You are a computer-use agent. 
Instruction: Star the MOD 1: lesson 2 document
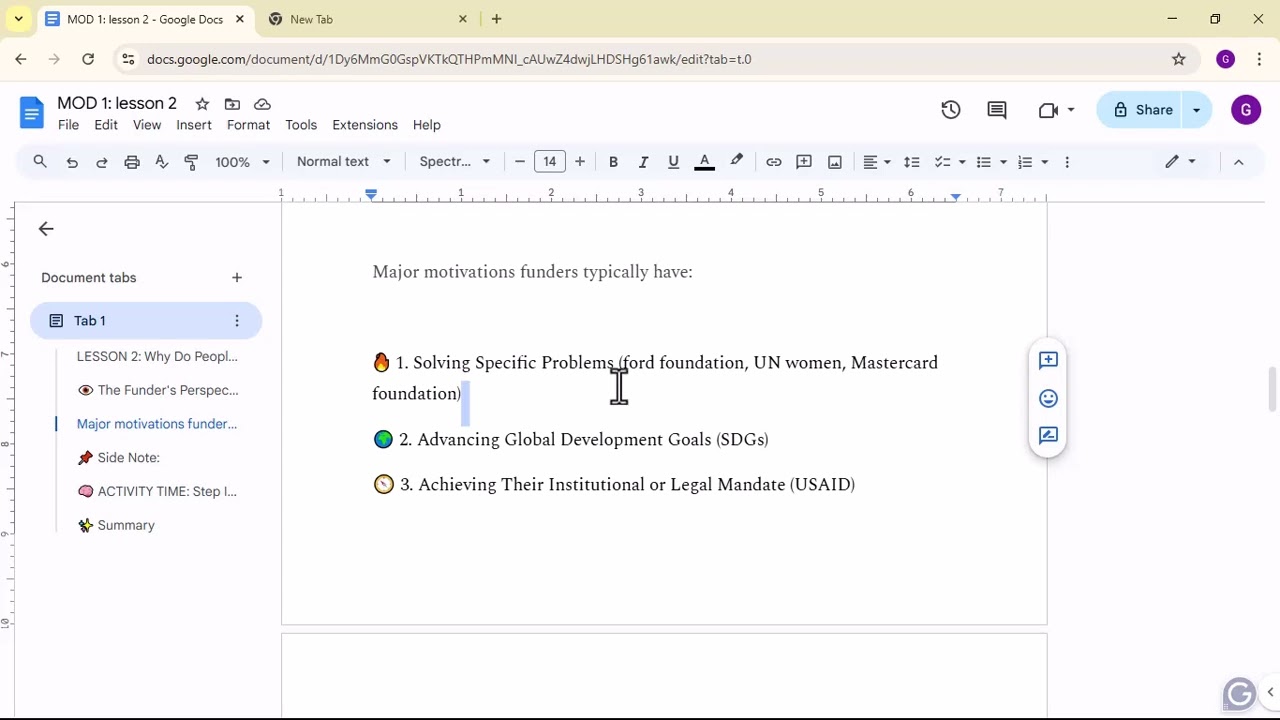202,104
